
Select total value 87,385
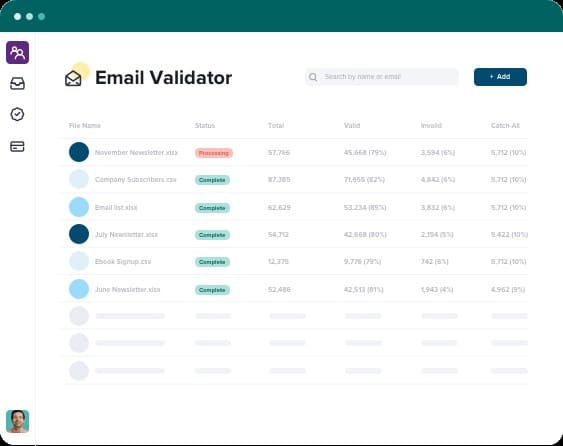279,180
